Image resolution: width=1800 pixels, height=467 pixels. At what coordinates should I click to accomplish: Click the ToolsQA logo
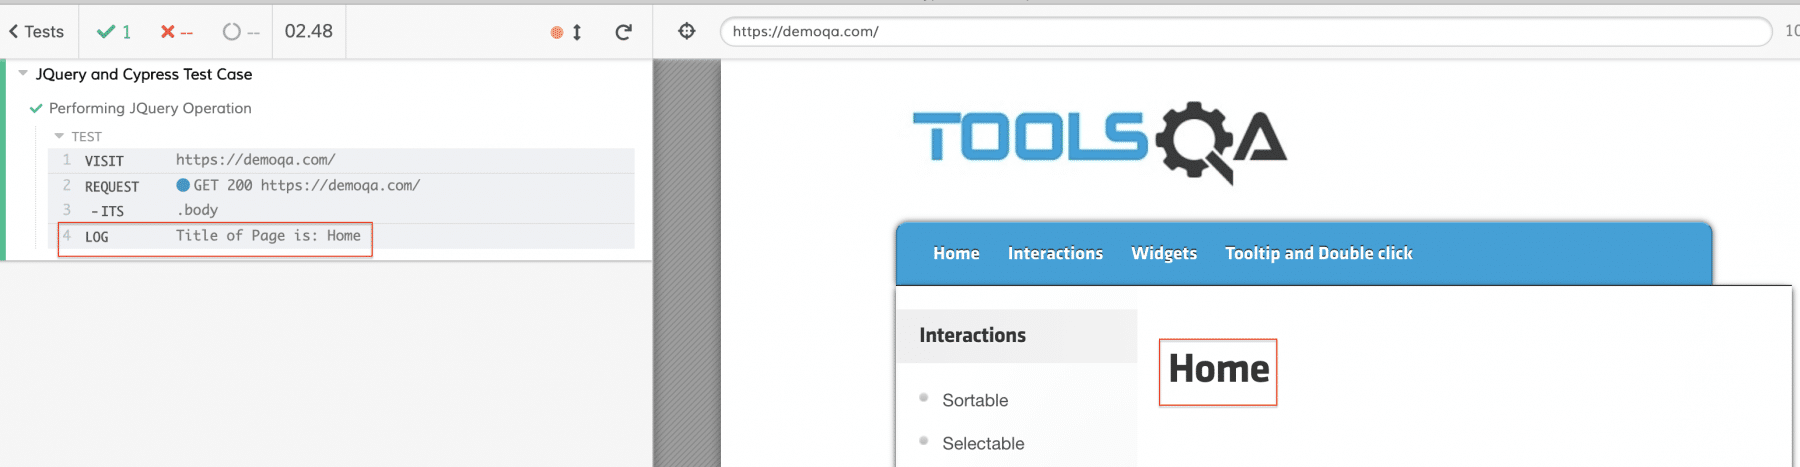tap(1099, 142)
